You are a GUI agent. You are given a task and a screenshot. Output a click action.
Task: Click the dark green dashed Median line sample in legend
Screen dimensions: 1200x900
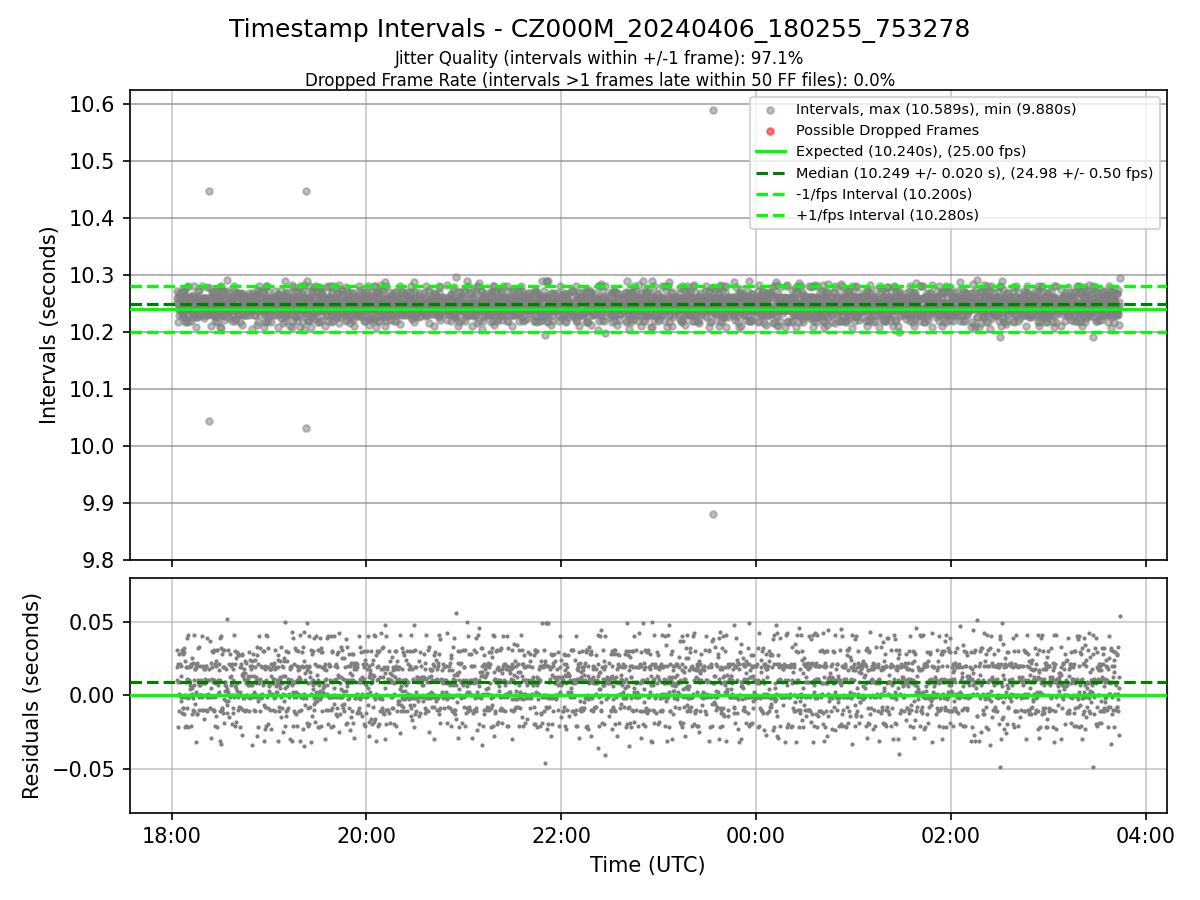click(770, 173)
